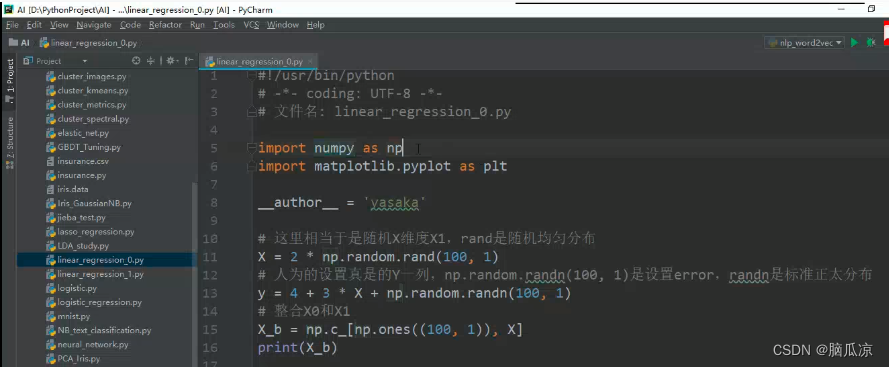Open the nlp_word2vec run configuration dropdown
Image resolution: width=889 pixels, height=367 pixels.
click(x=805, y=43)
